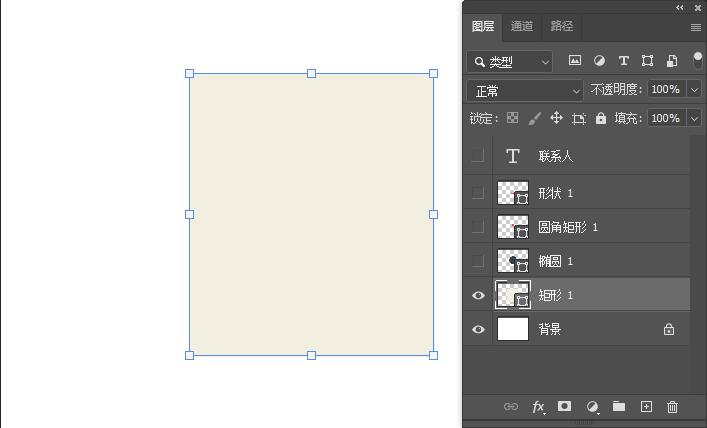
Task: Select the 圆角矩形 1 layer name
Action: (x=568, y=227)
